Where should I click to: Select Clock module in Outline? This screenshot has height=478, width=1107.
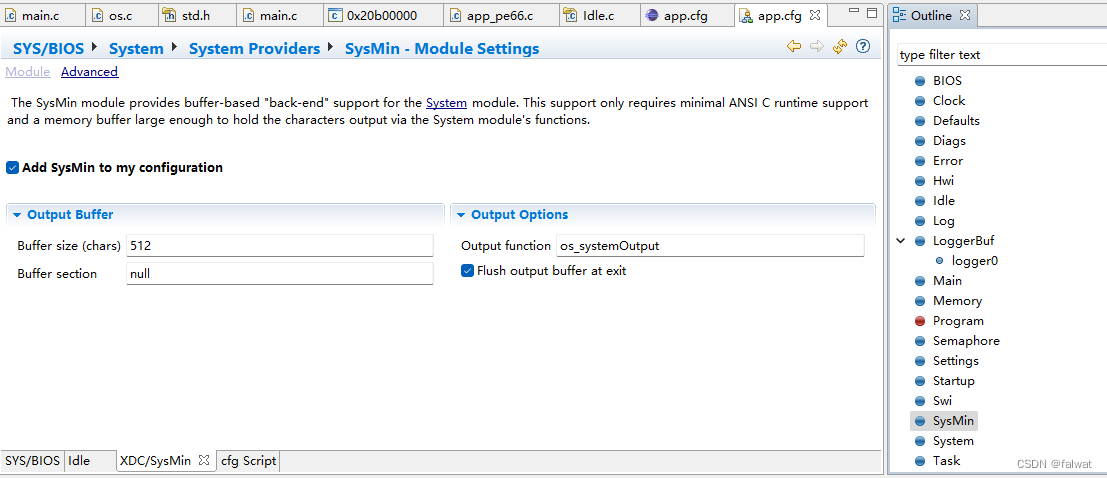tap(948, 101)
